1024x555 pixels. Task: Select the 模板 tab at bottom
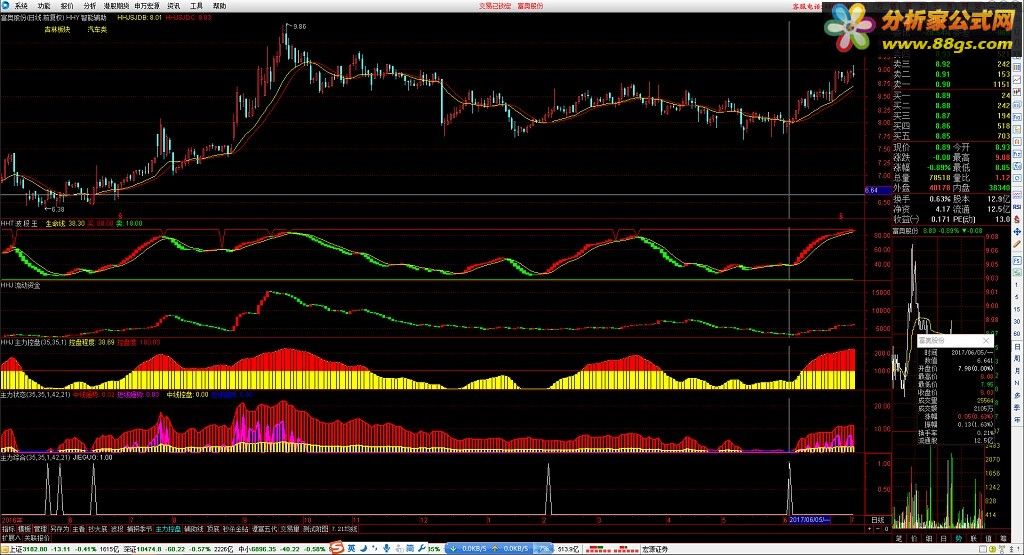click(x=24, y=529)
